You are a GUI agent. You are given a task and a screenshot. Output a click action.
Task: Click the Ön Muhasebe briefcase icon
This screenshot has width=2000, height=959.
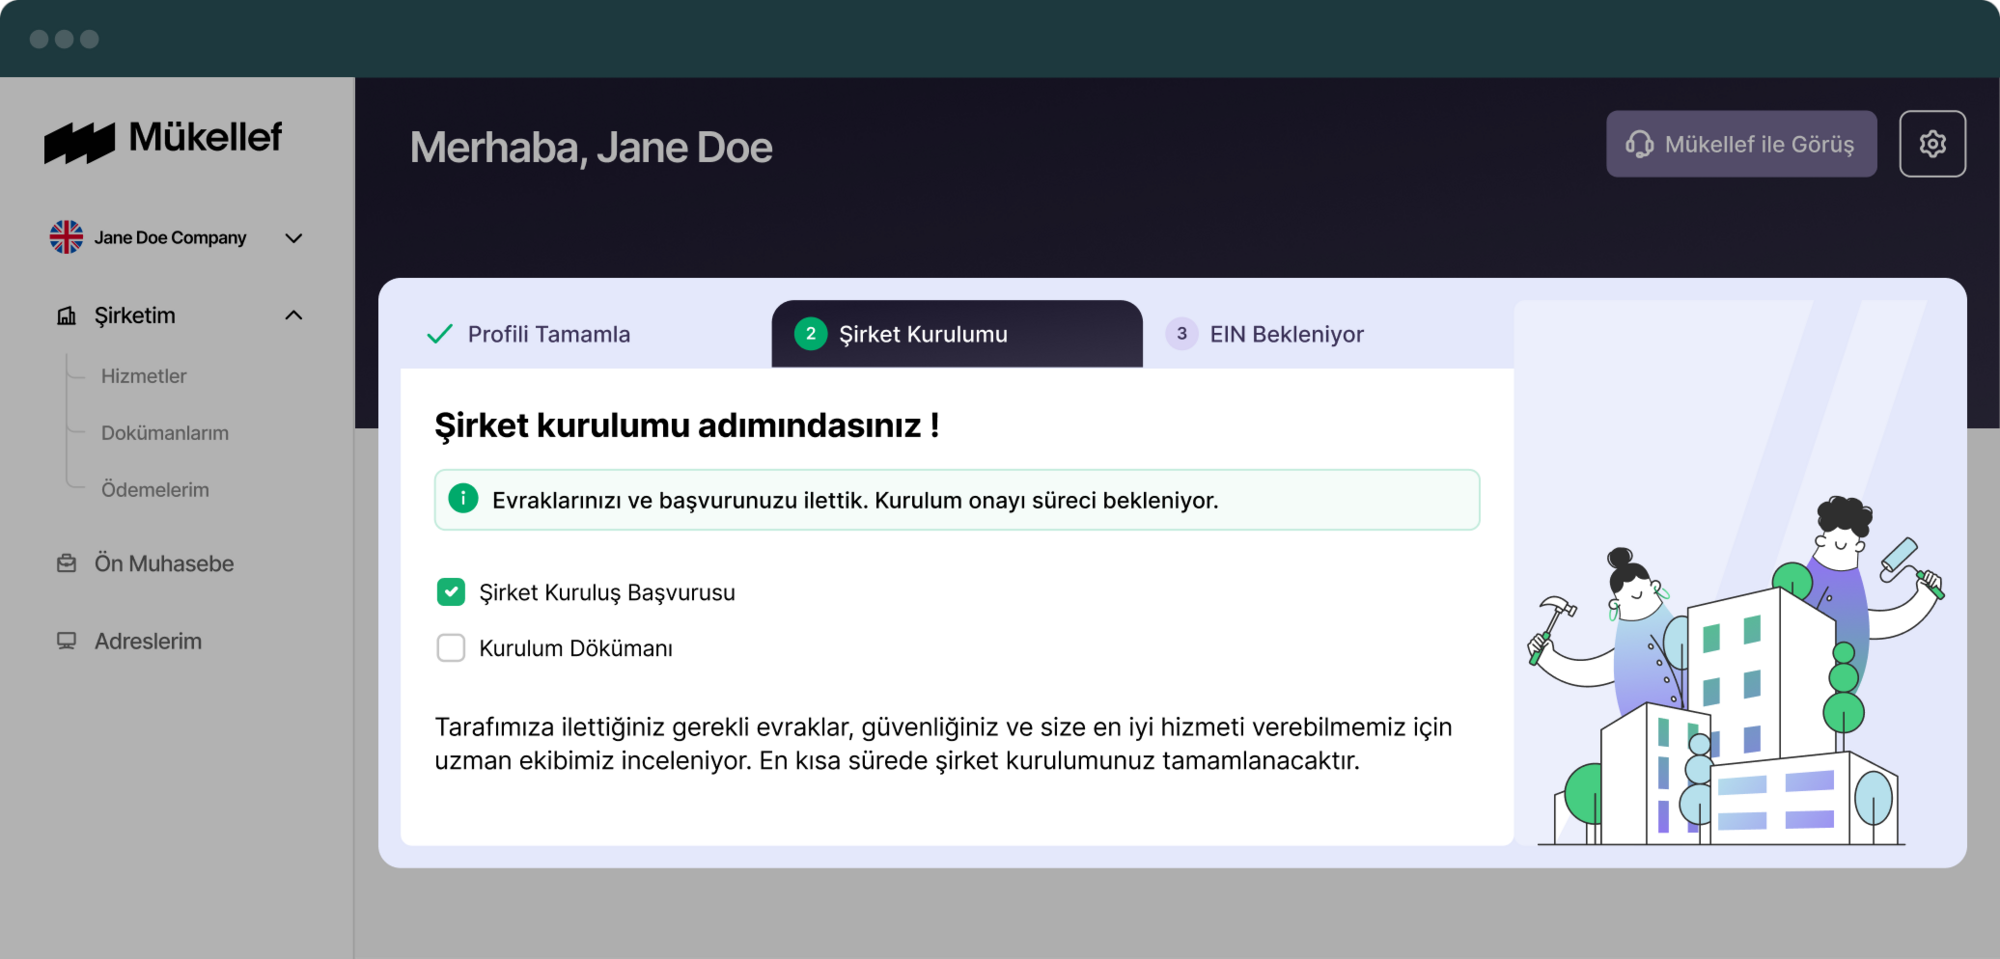(67, 563)
